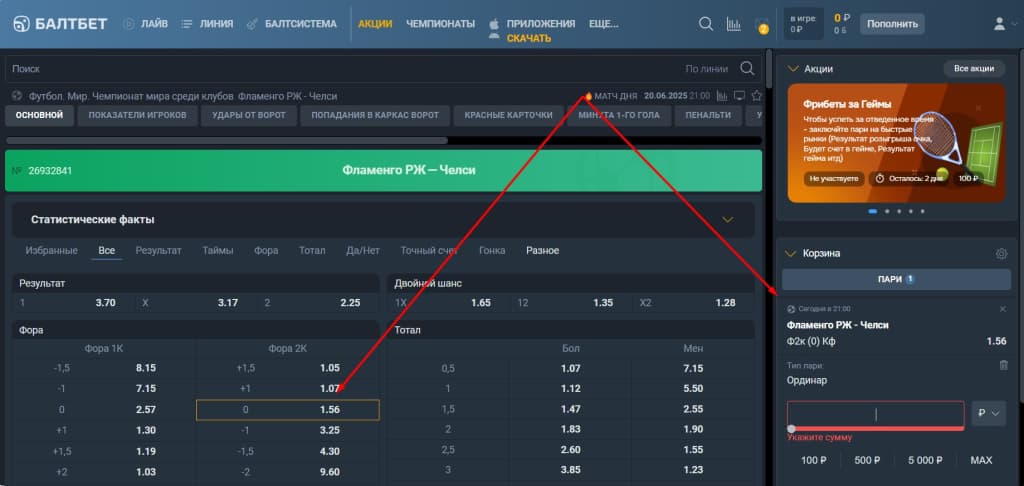Click the Пари tab in bet slip

896,280
